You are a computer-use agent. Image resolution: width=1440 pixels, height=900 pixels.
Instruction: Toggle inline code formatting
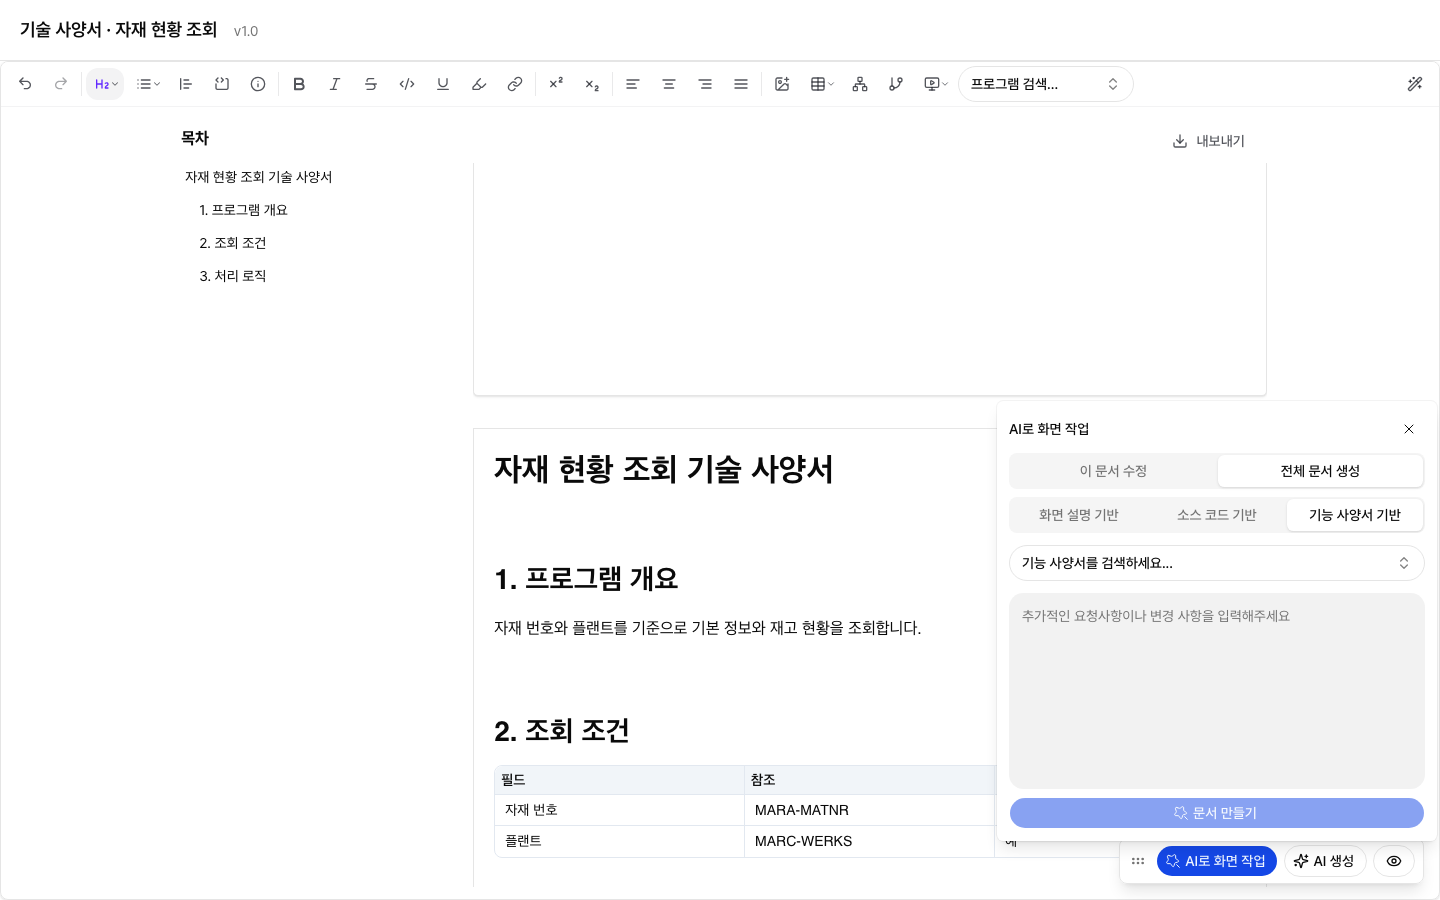tap(407, 84)
